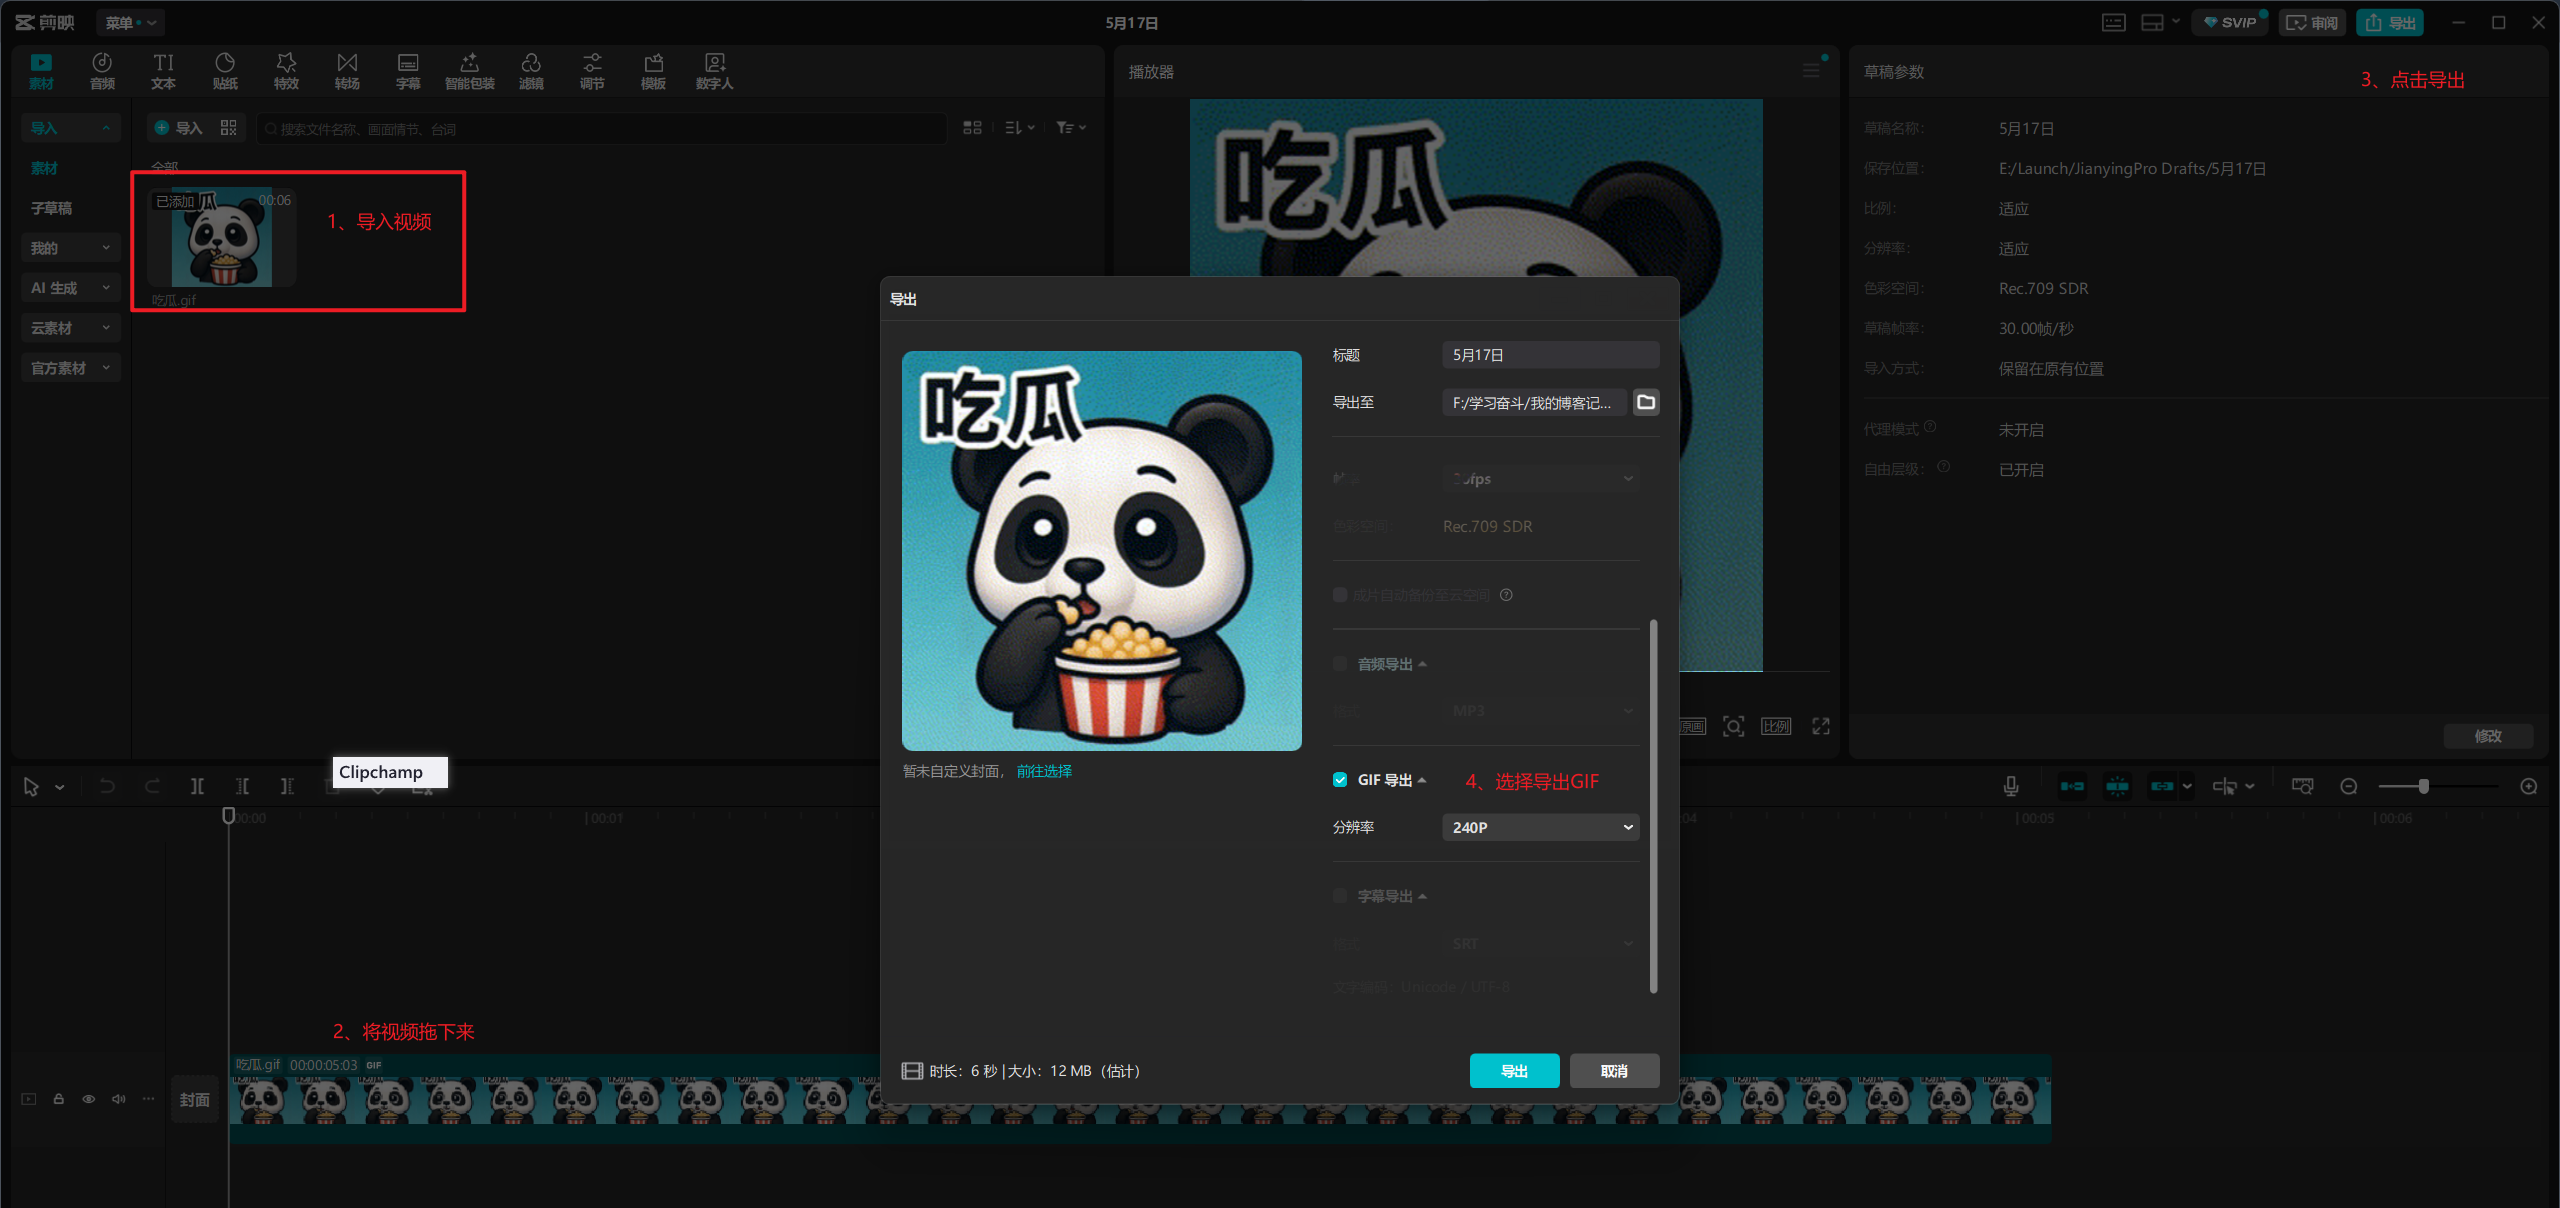Click the 比例 ratio icon under the player

[1776, 726]
